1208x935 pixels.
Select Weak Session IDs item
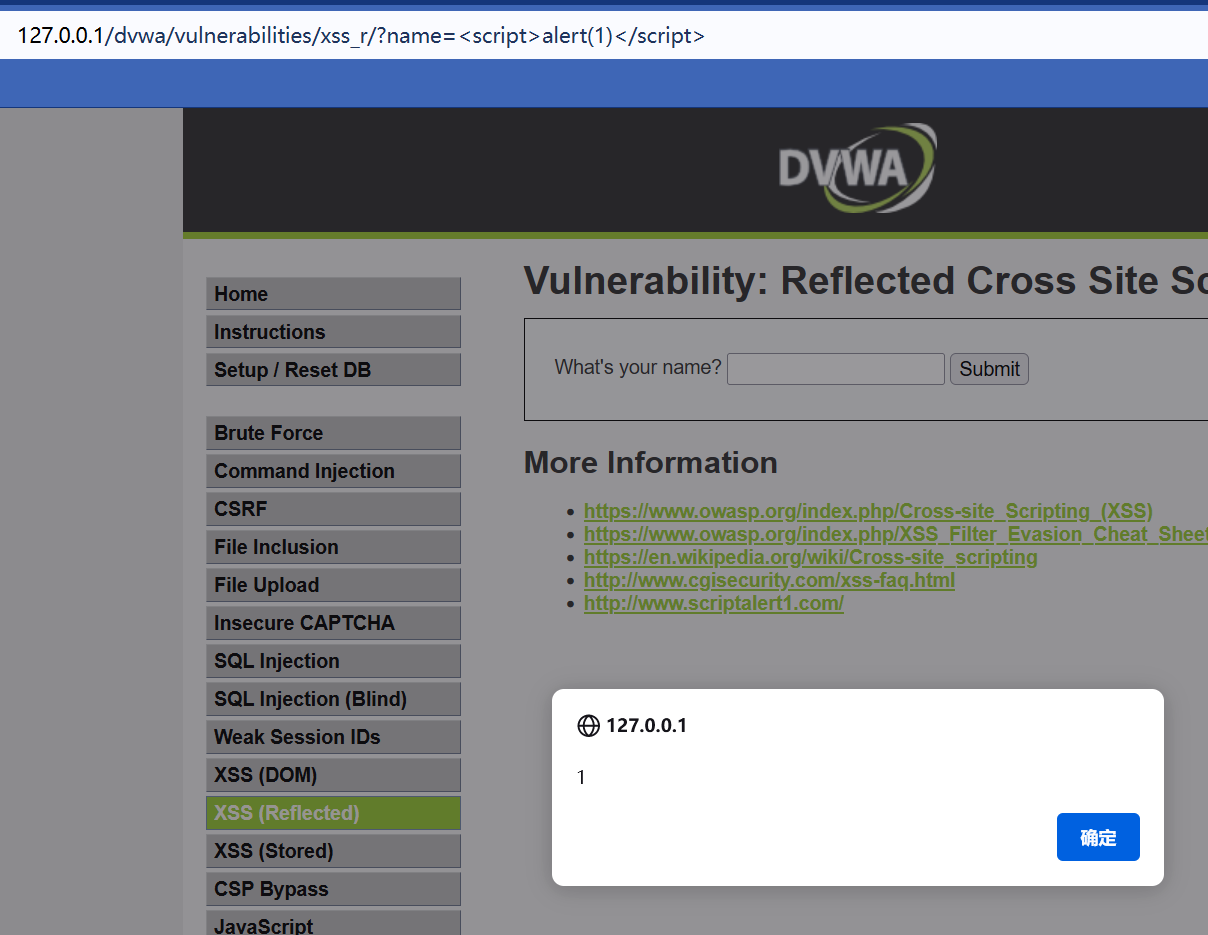point(333,737)
